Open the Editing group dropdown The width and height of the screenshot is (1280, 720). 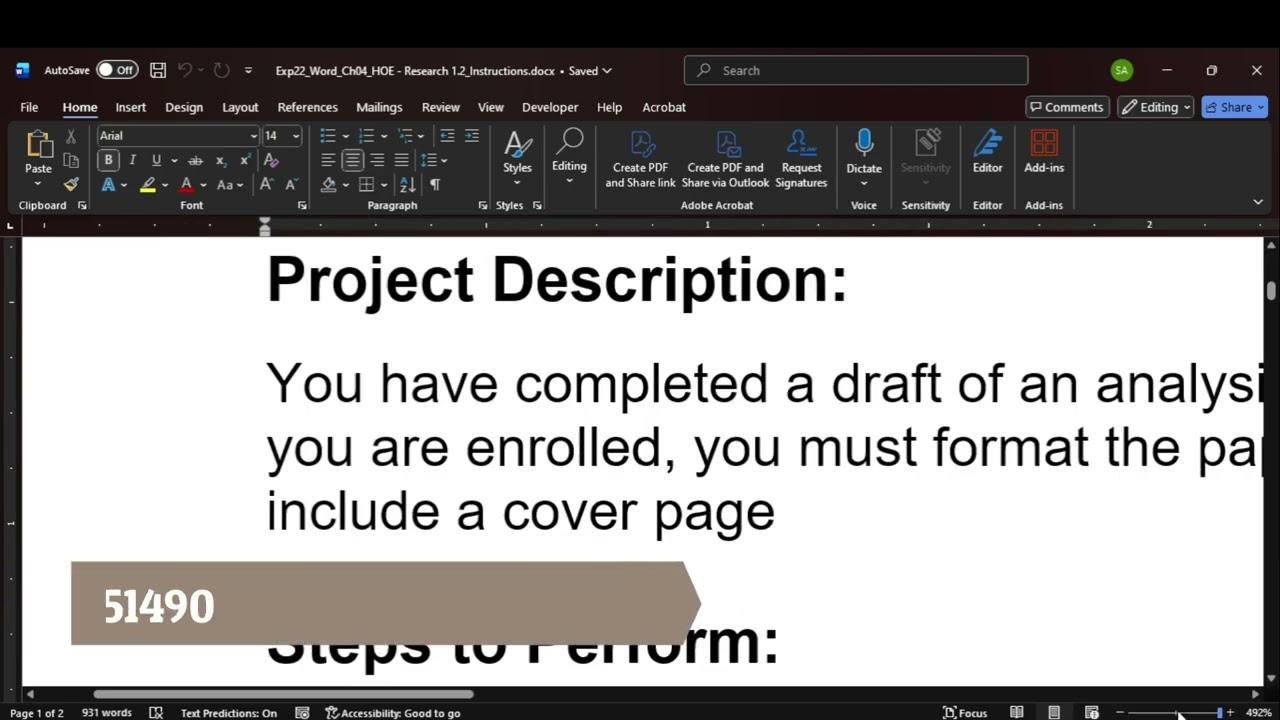pos(569,156)
